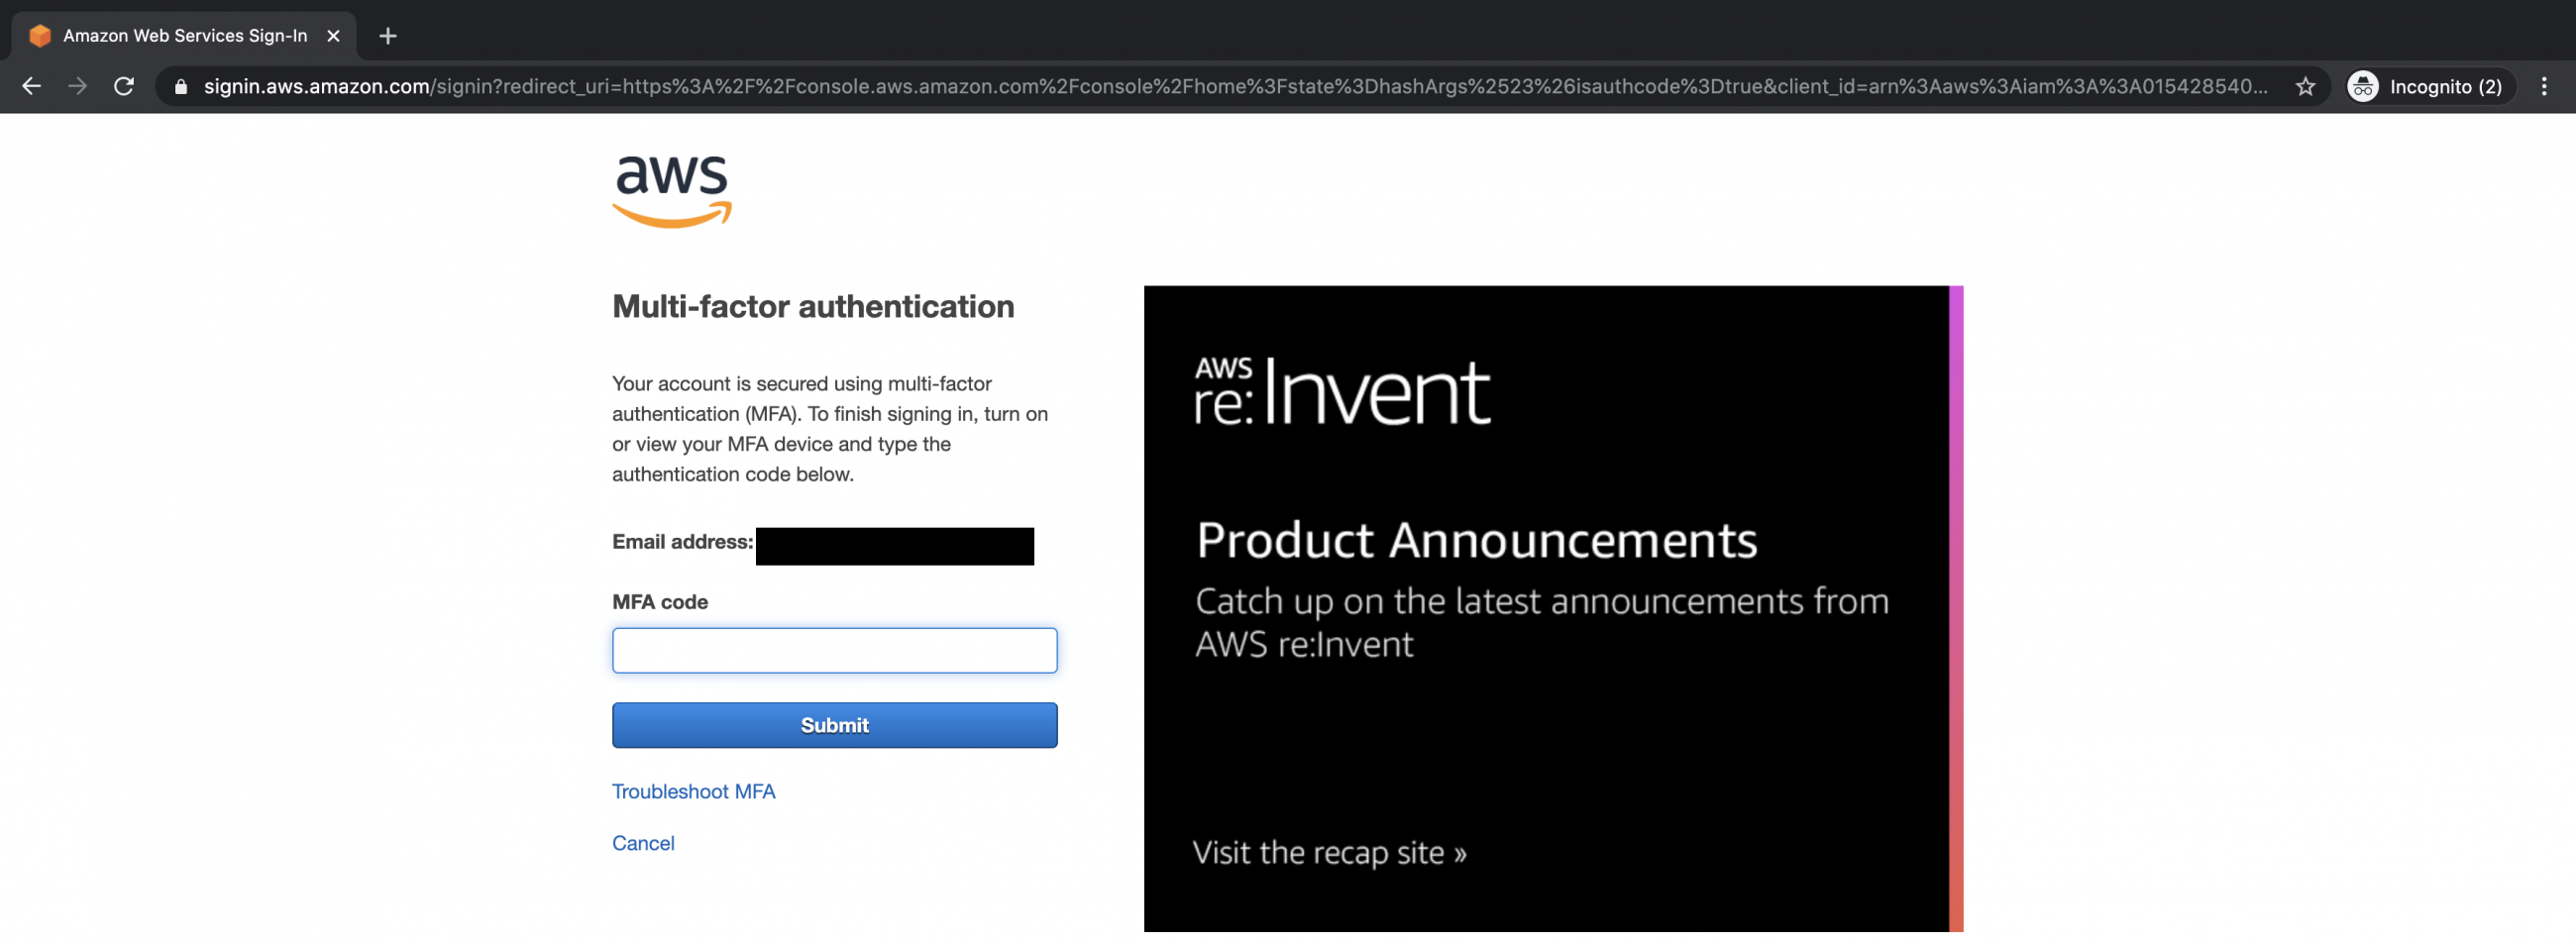Click the Incognito profile icon
2576x945 pixels.
[x=2363, y=86]
